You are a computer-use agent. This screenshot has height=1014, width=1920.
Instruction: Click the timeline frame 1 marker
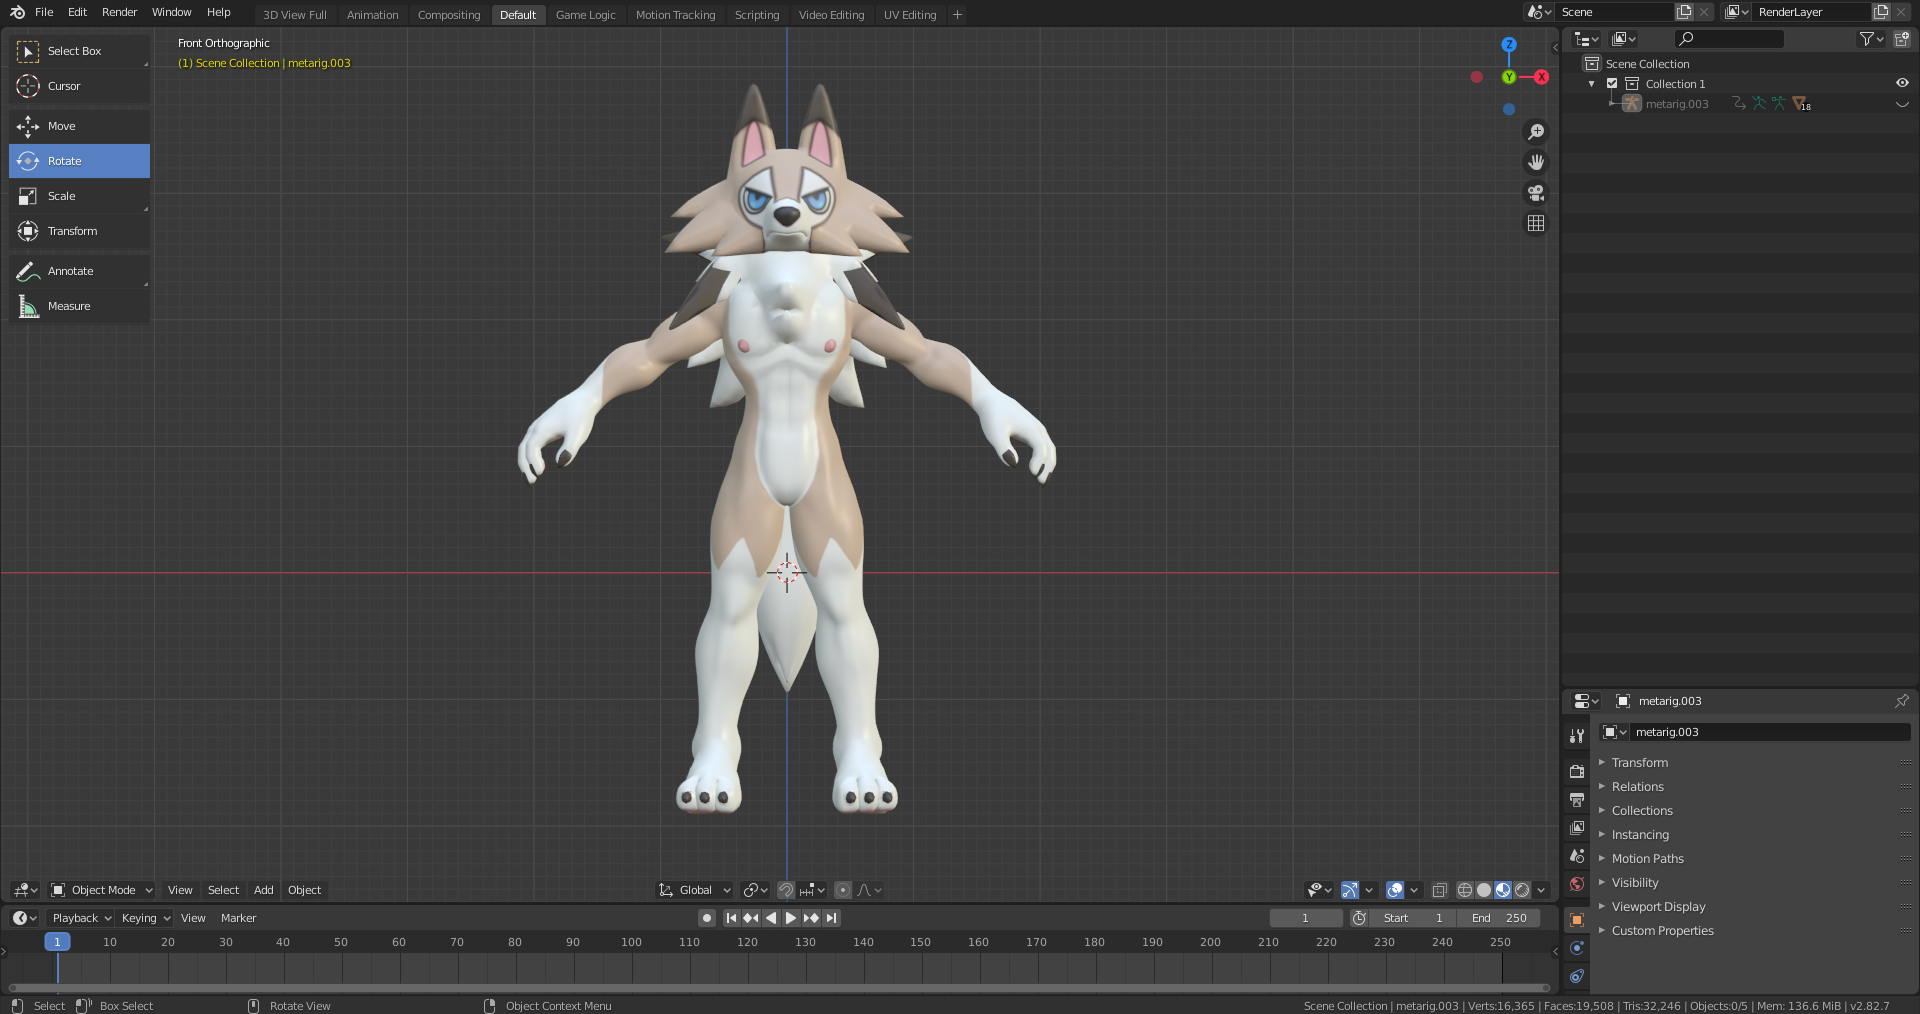point(57,942)
